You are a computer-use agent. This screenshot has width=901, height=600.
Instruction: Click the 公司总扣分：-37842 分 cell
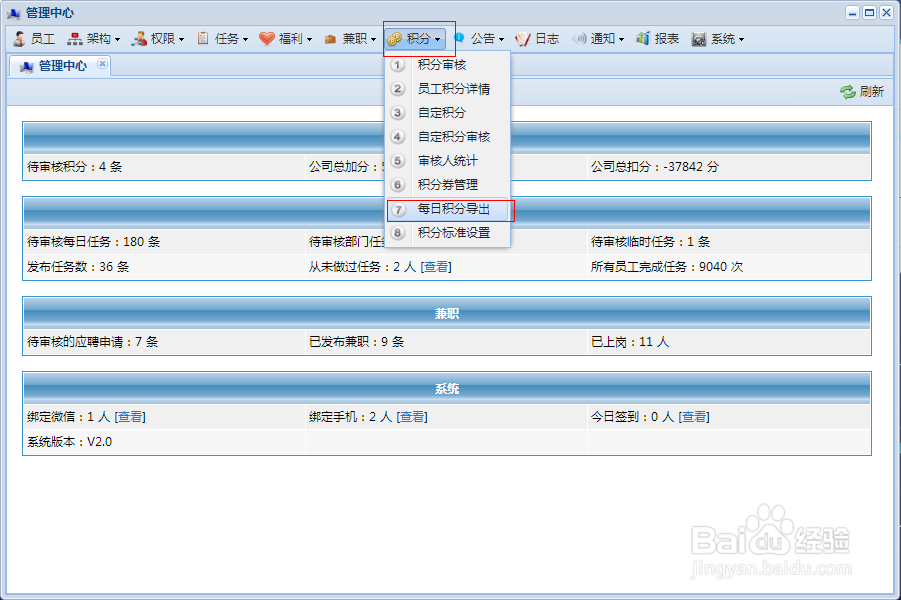point(729,167)
